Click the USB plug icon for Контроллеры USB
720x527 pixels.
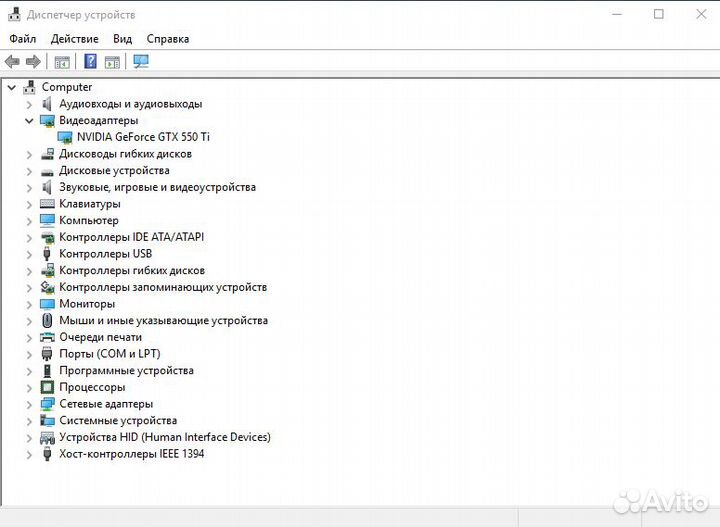[46, 254]
